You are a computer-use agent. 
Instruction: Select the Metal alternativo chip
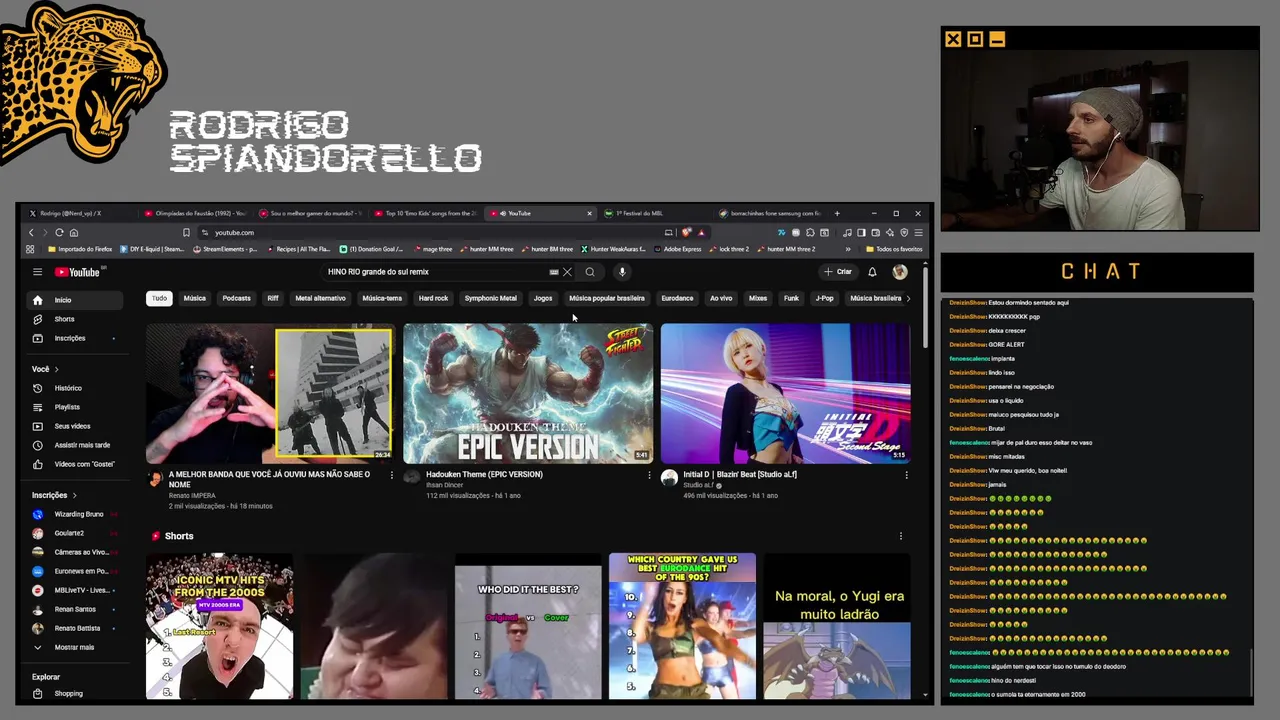point(320,298)
